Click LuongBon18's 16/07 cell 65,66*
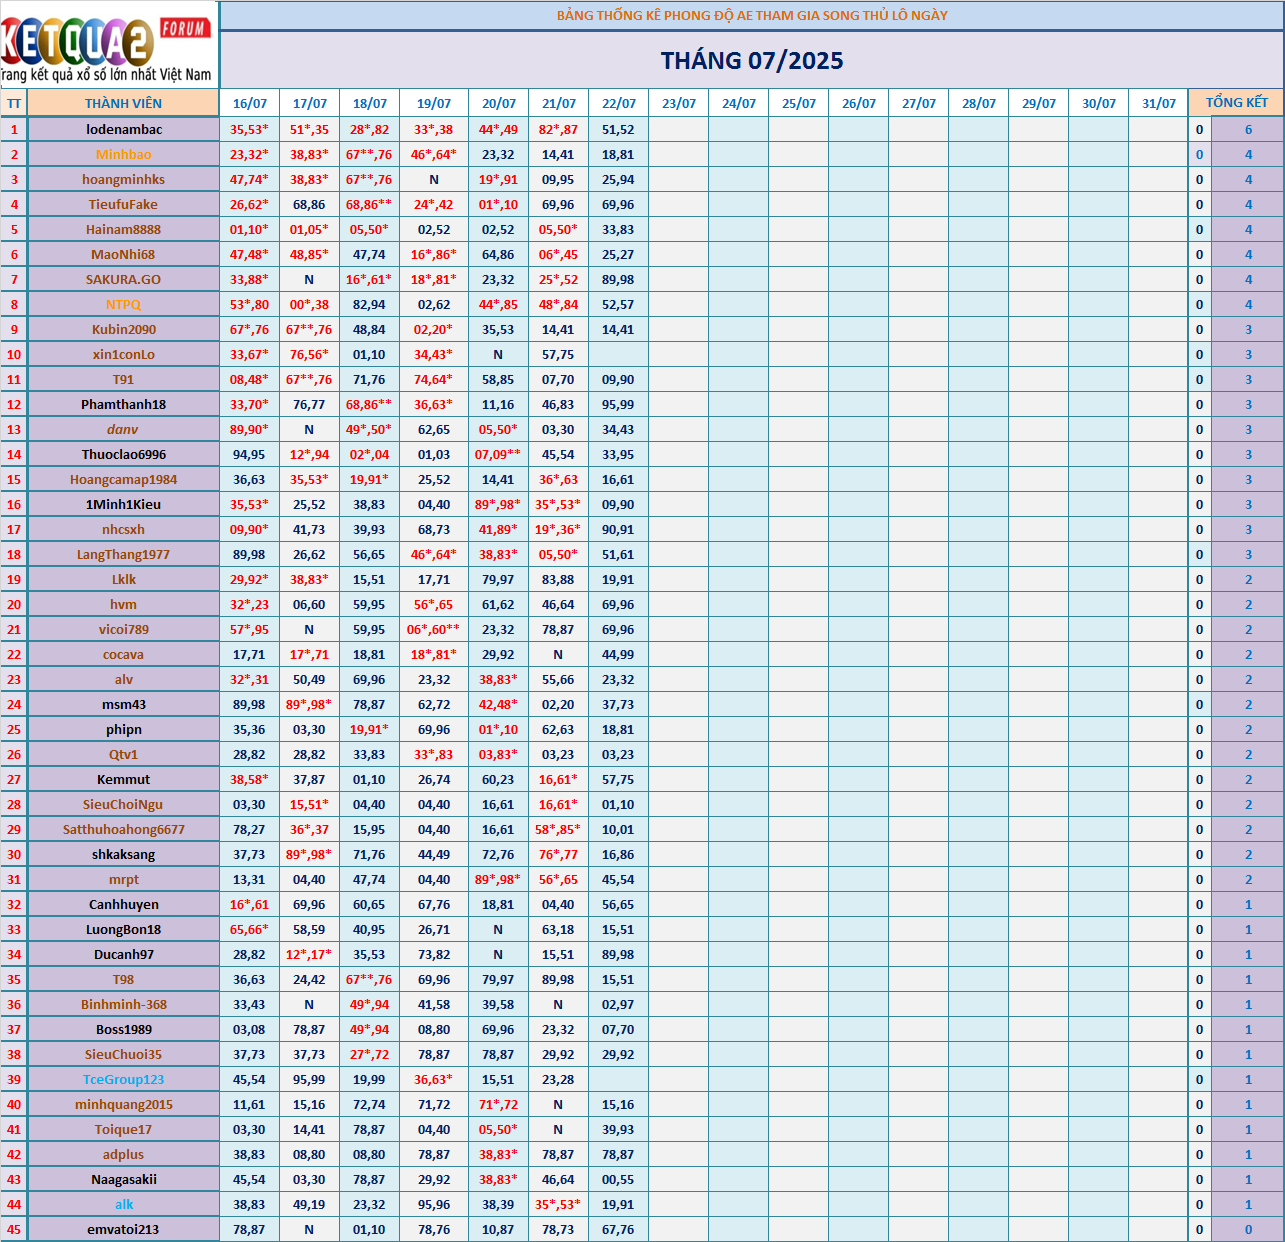Screen dimensions: 1285x1242 [249, 929]
